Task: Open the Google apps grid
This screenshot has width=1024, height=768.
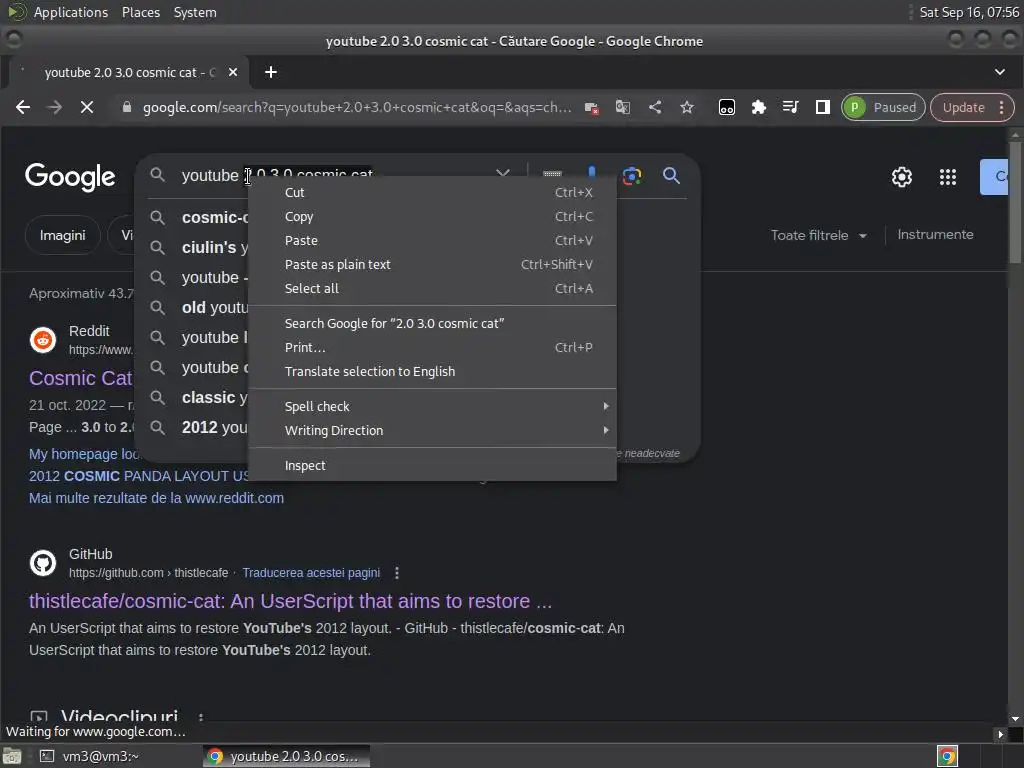Action: [948, 177]
